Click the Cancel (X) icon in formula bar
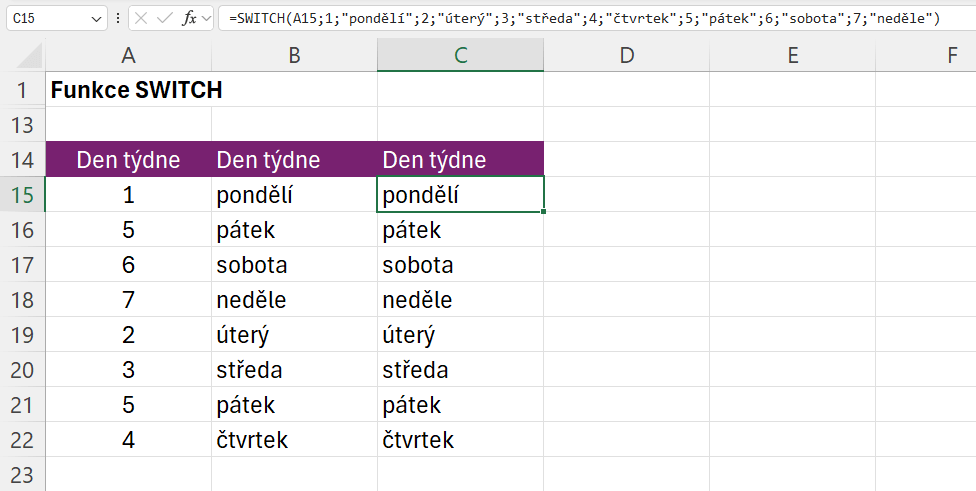The height and width of the screenshot is (491, 976). click(142, 18)
